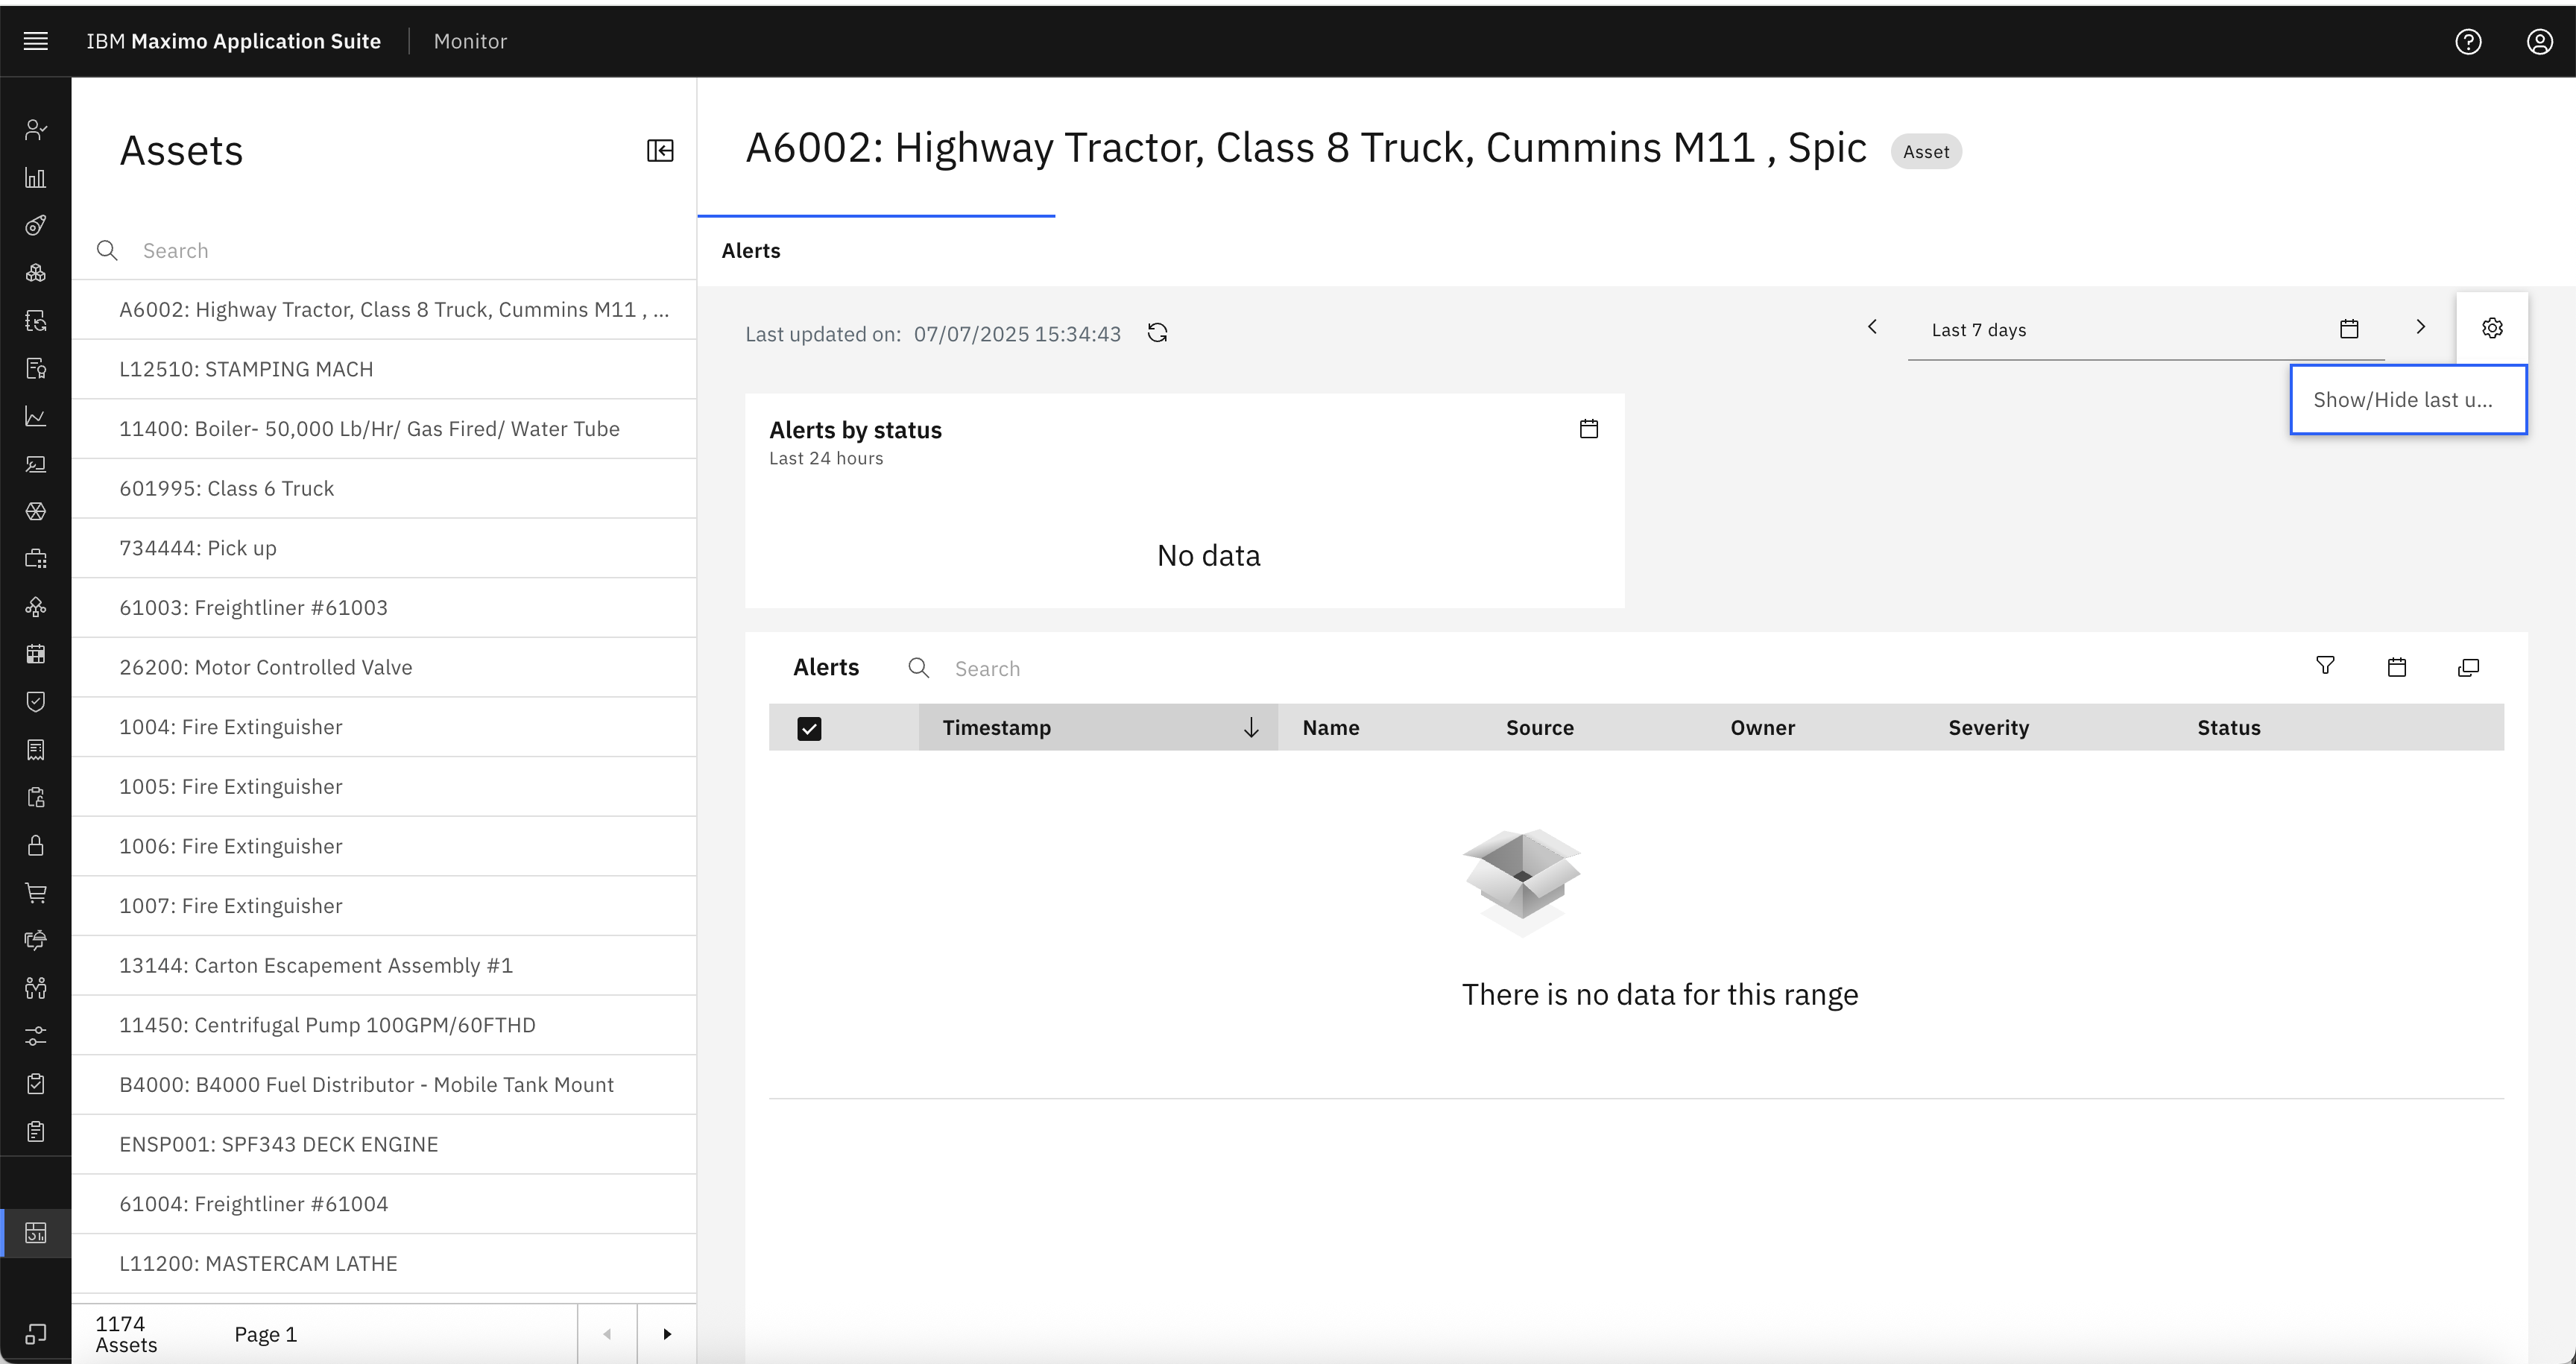Screen dimensions: 2576x1364
Task: Click the briefcase grid sidebar icon
Action: [x=36, y=559]
